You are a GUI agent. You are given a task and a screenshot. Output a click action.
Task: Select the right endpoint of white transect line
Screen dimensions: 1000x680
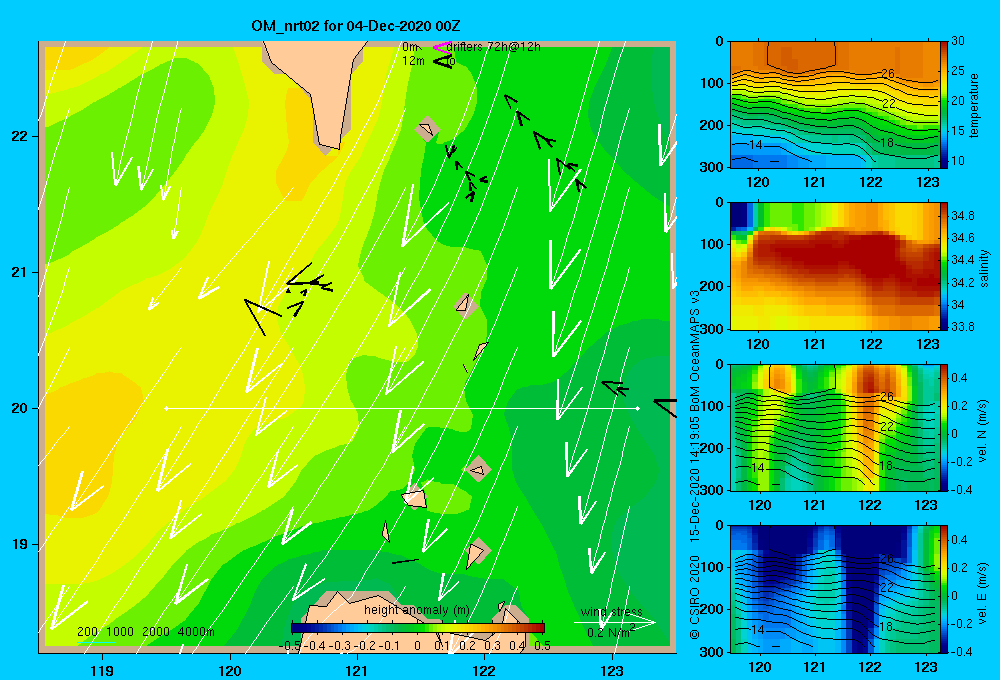[637, 408]
